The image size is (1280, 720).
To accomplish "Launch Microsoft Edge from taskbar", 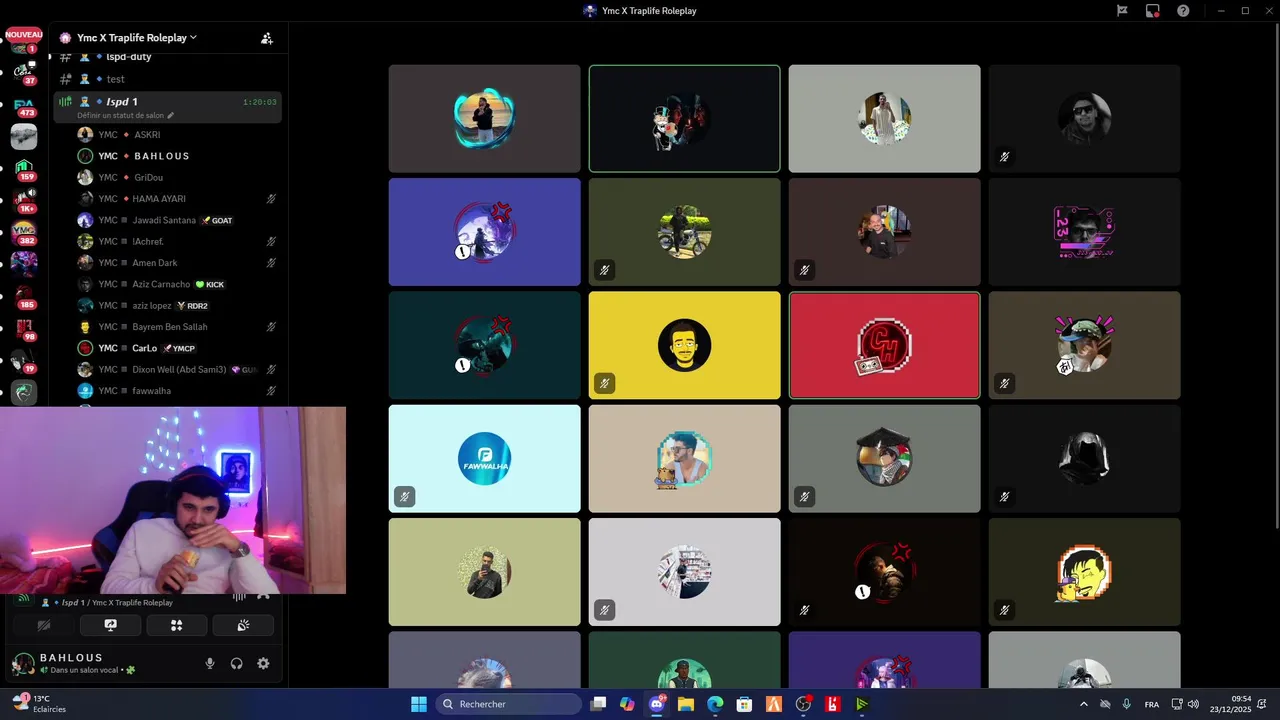I will tap(715, 704).
